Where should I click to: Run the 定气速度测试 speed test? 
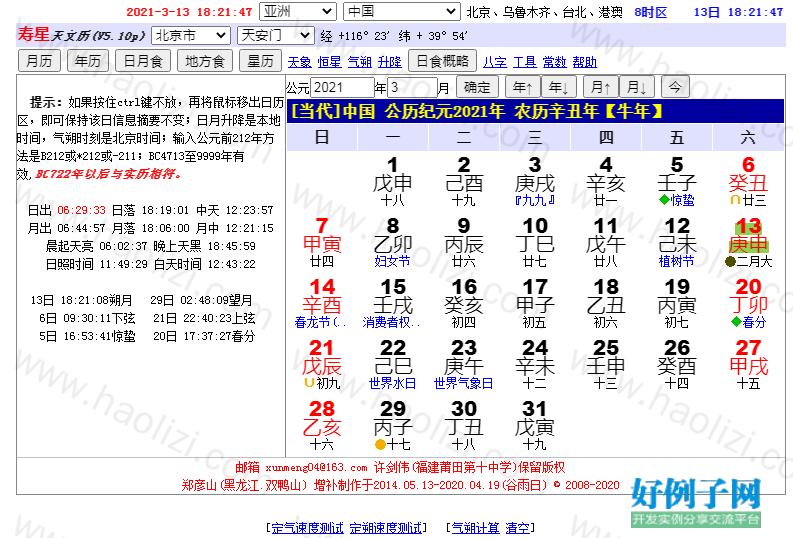307,528
